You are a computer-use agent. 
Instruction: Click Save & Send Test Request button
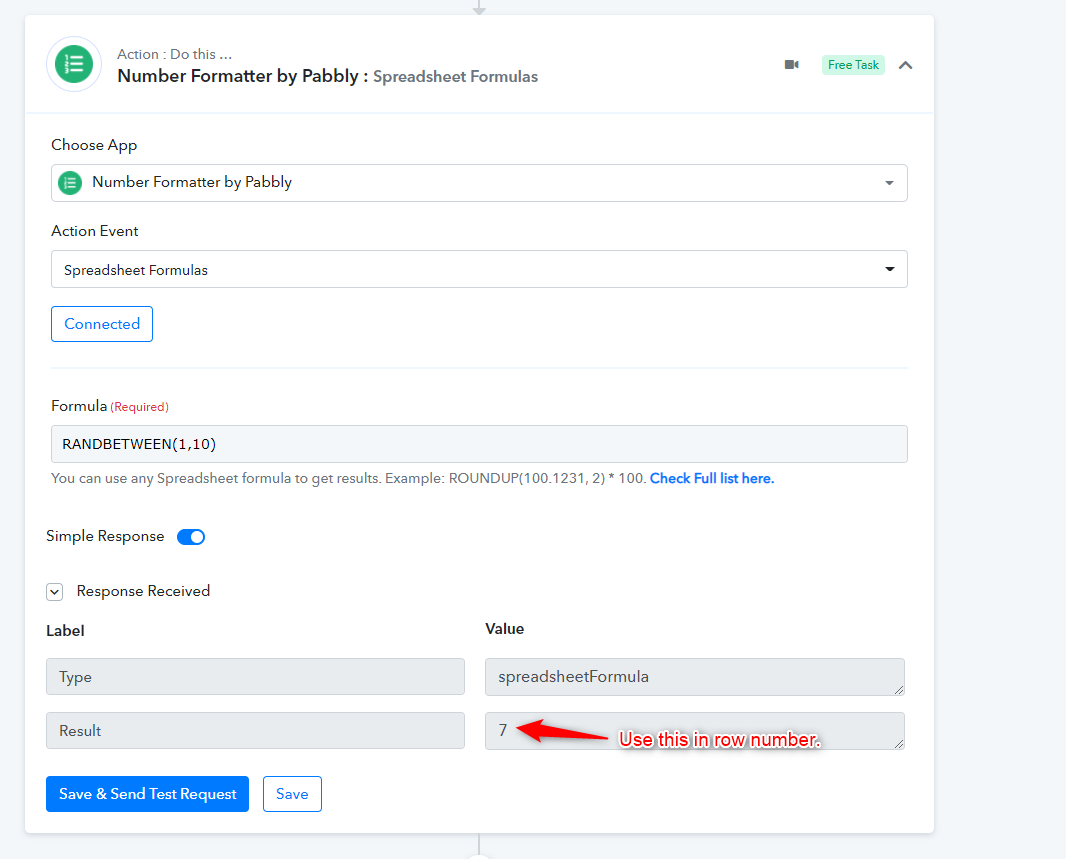tap(148, 794)
